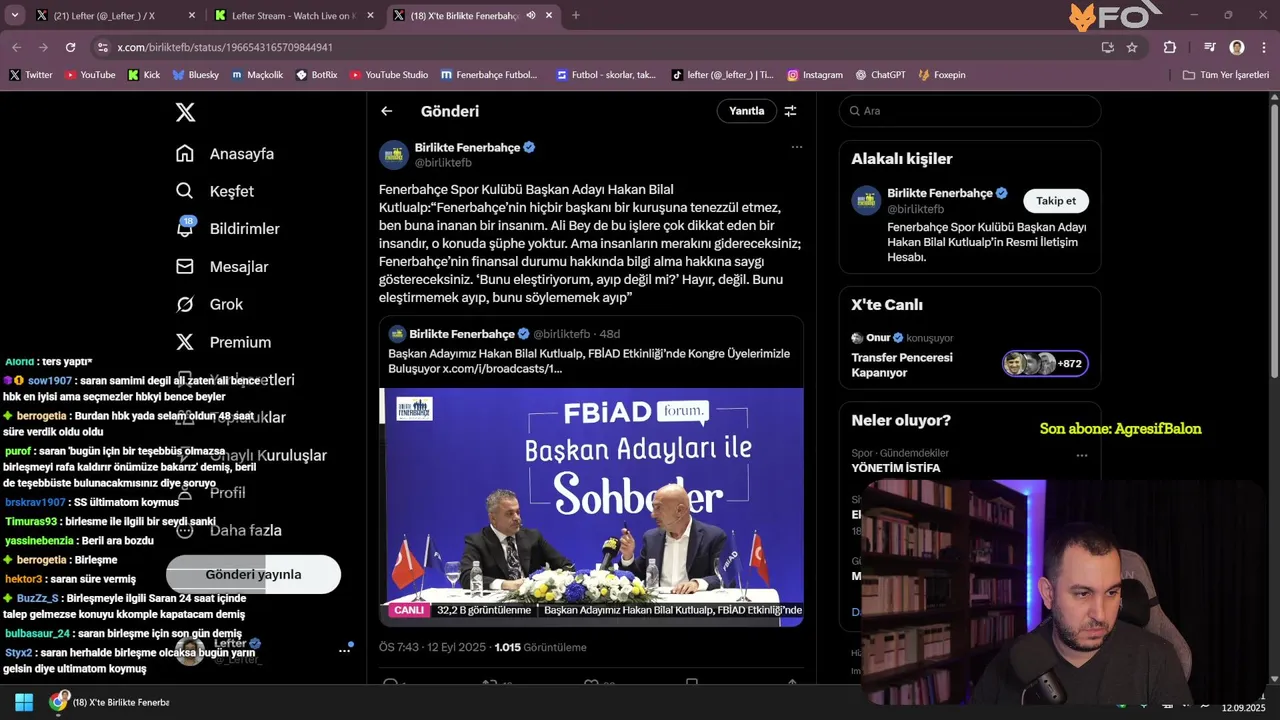Click the browser address bar URL
The width and height of the screenshot is (1280, 720).
[225, 47]
